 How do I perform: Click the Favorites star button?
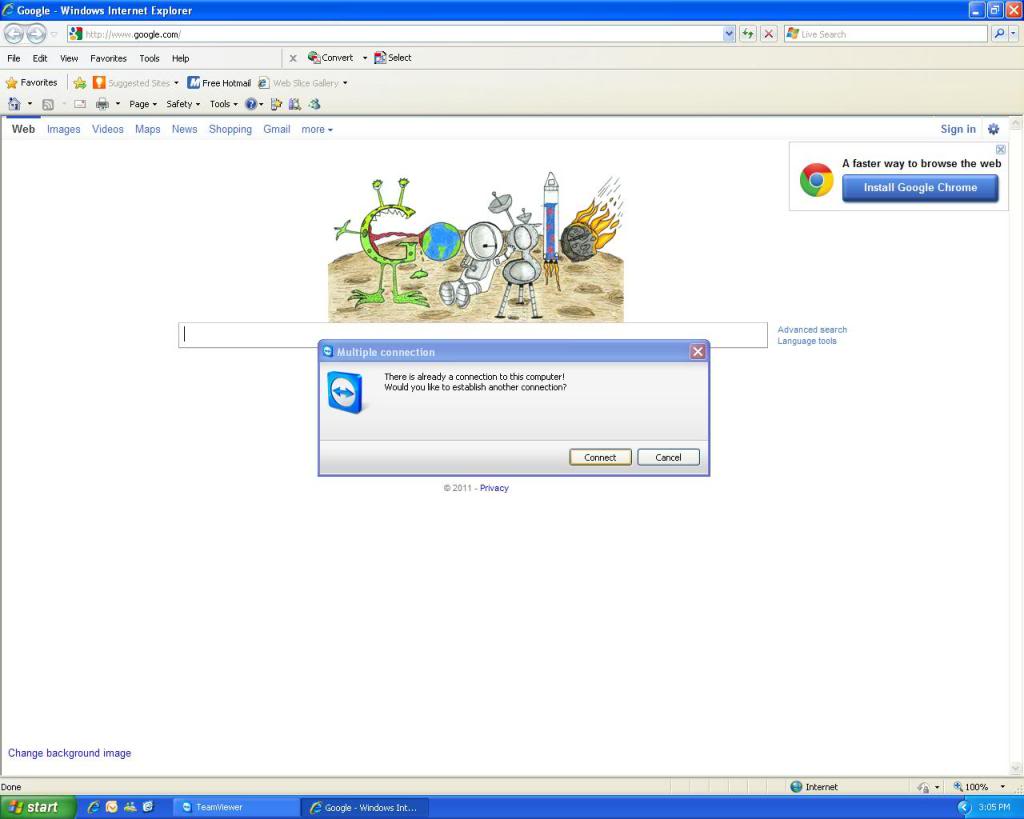coord(31,83)
